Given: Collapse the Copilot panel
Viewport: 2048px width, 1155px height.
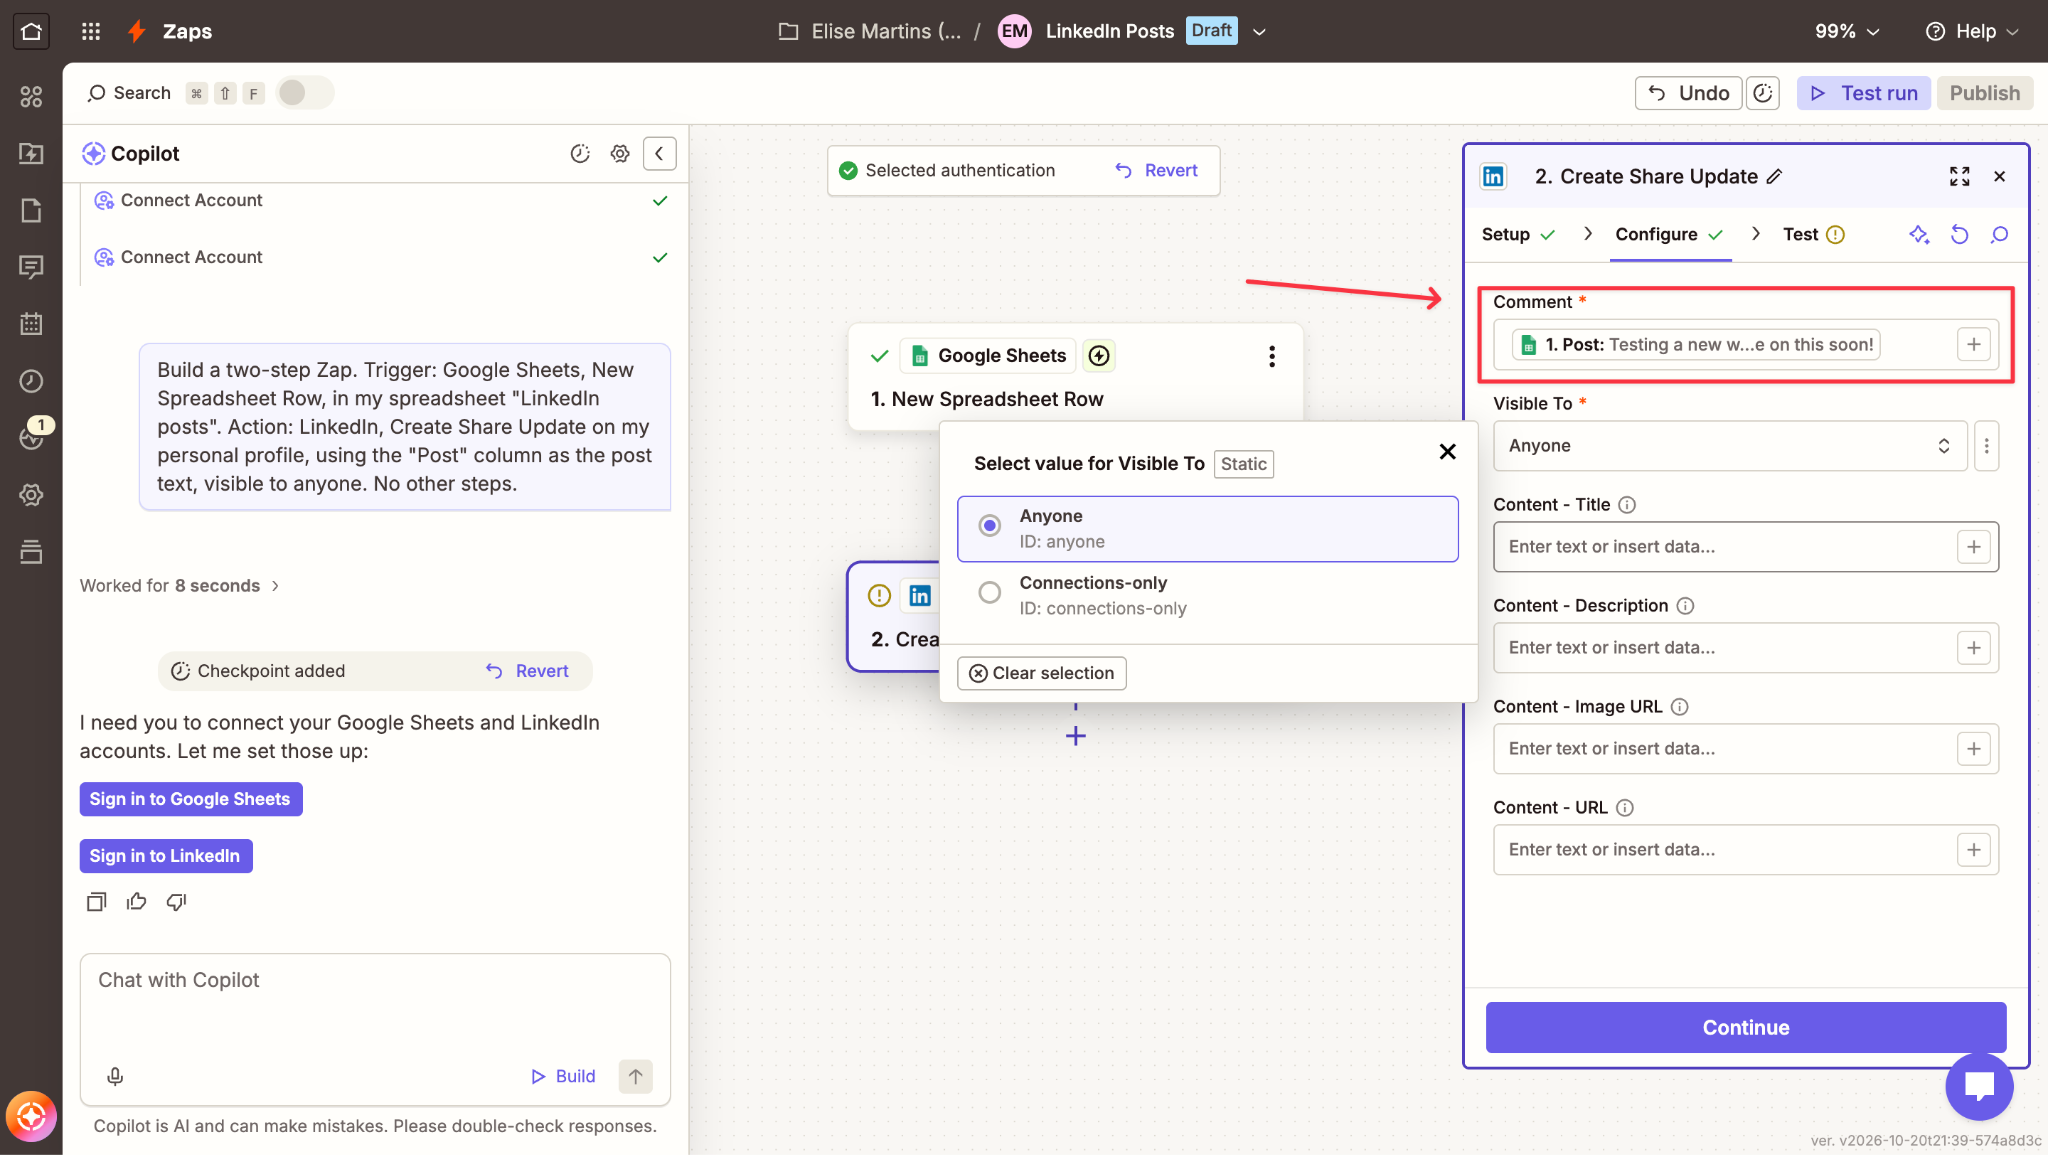Looking at the screenshot, I should pos(659,153).
